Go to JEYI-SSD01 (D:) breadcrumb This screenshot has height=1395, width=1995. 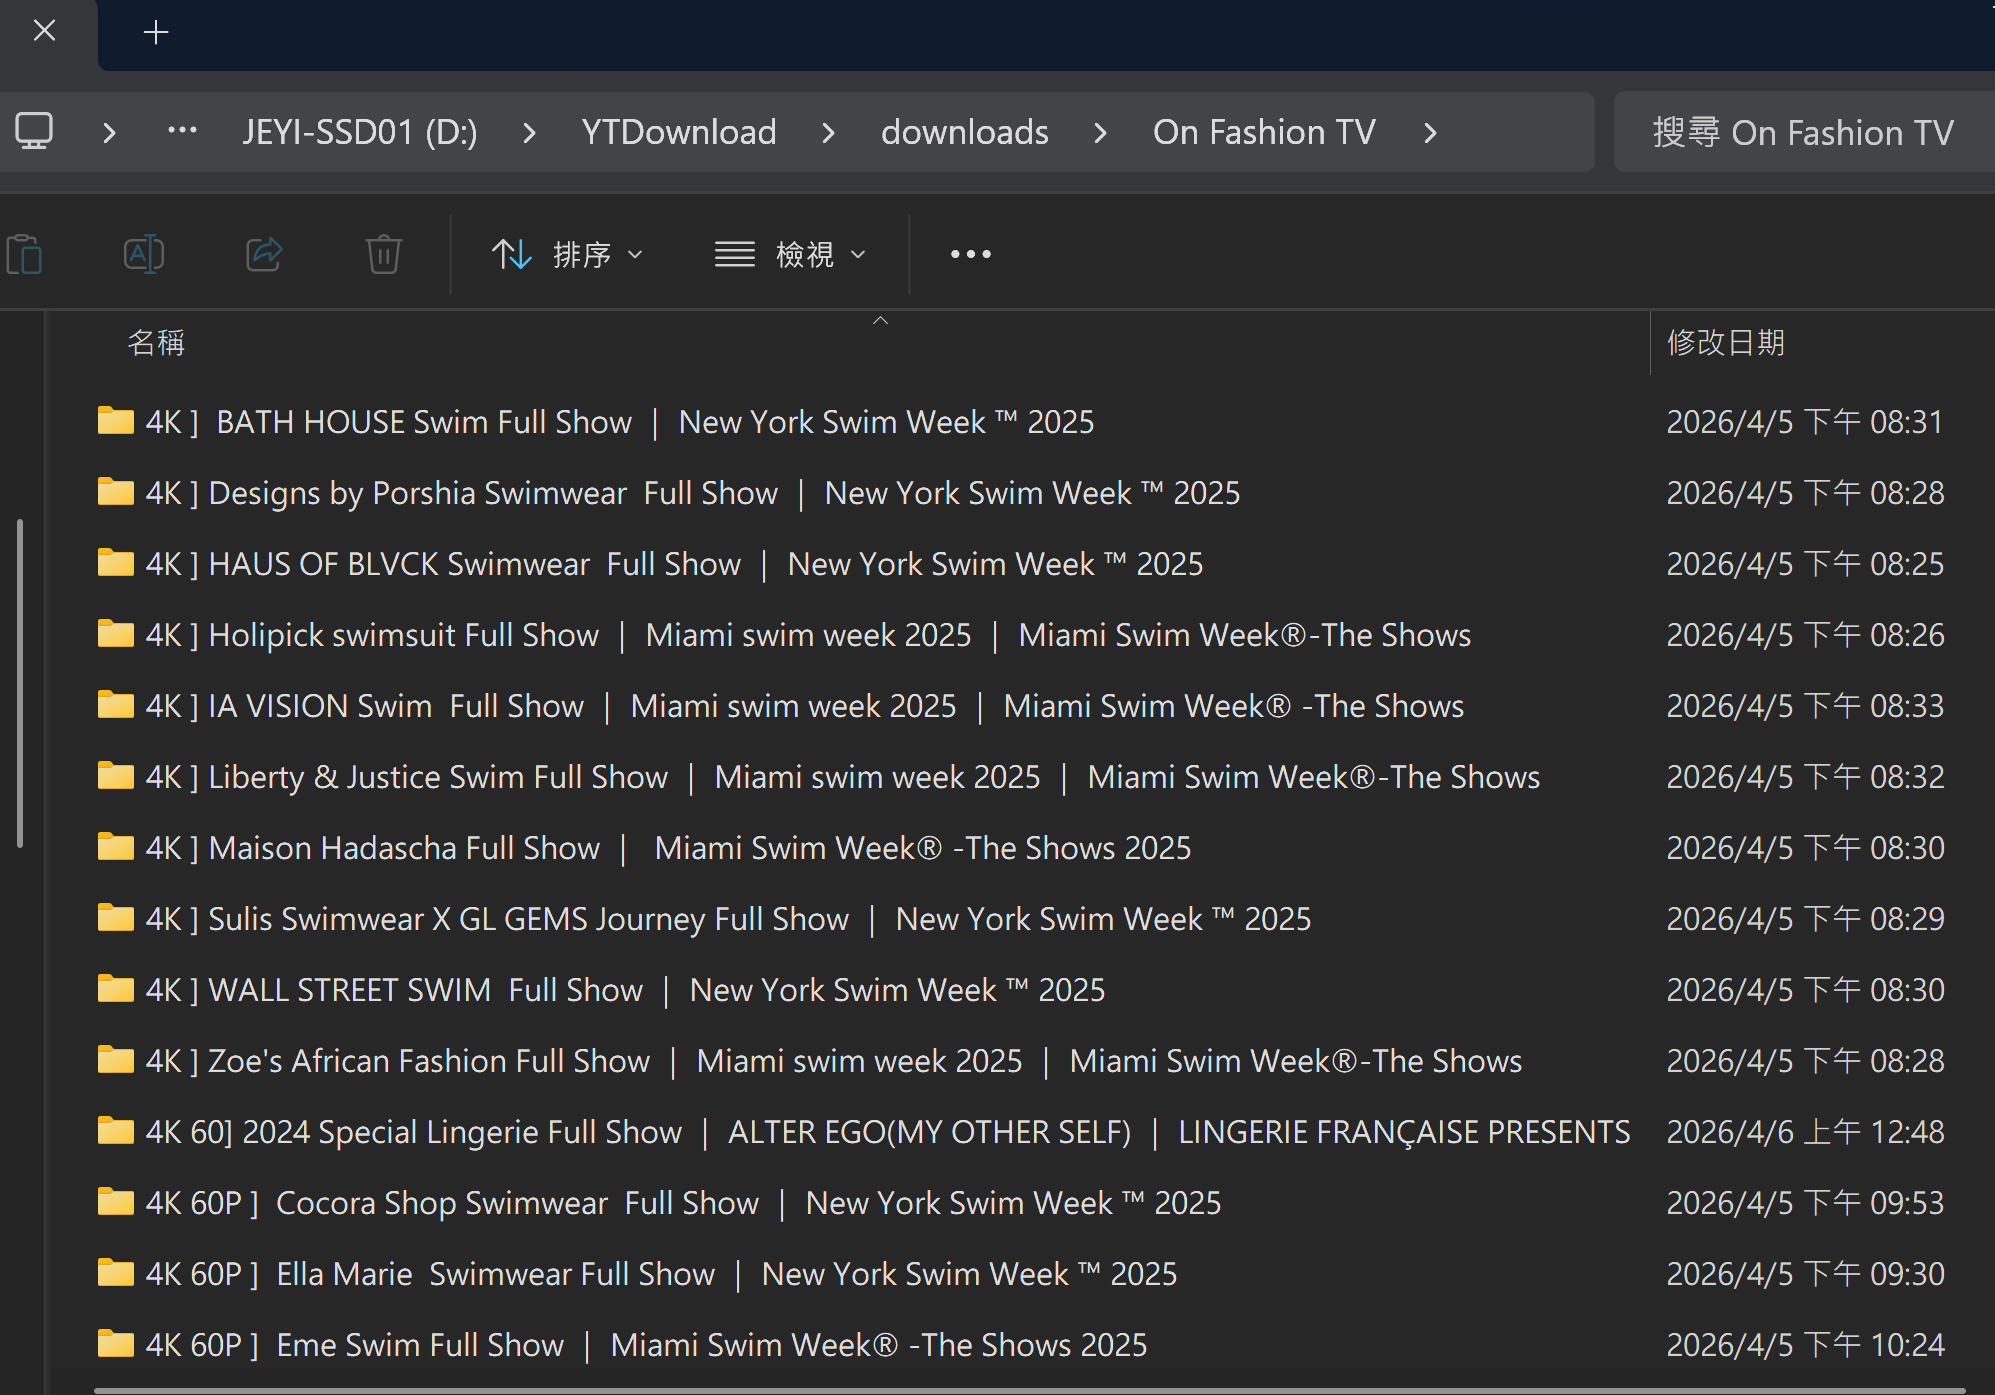[x=360, y=132]
